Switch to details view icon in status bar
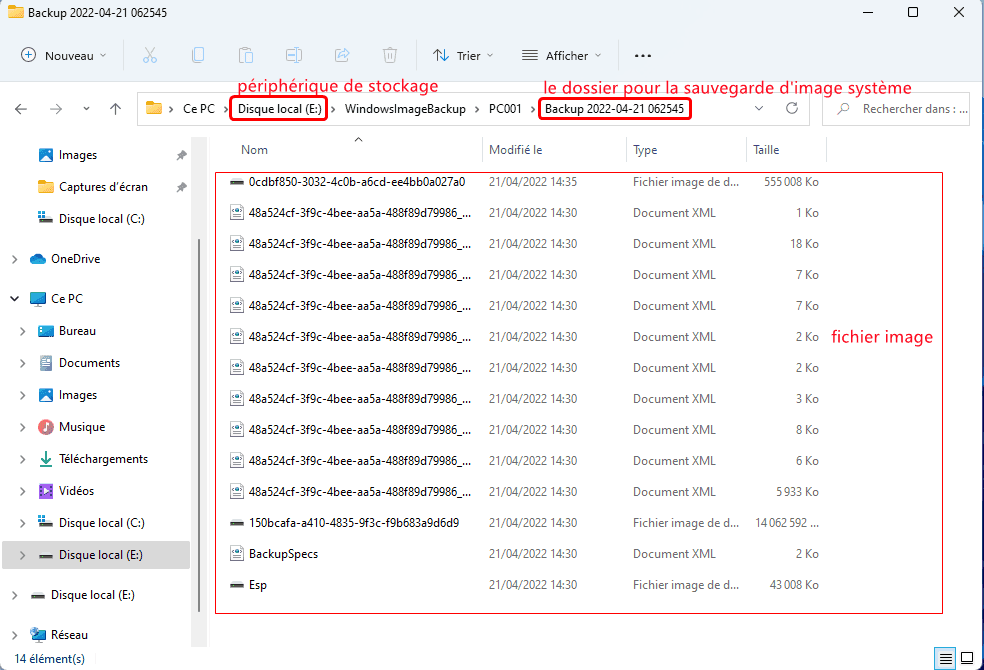 click(x=945, y=658)
